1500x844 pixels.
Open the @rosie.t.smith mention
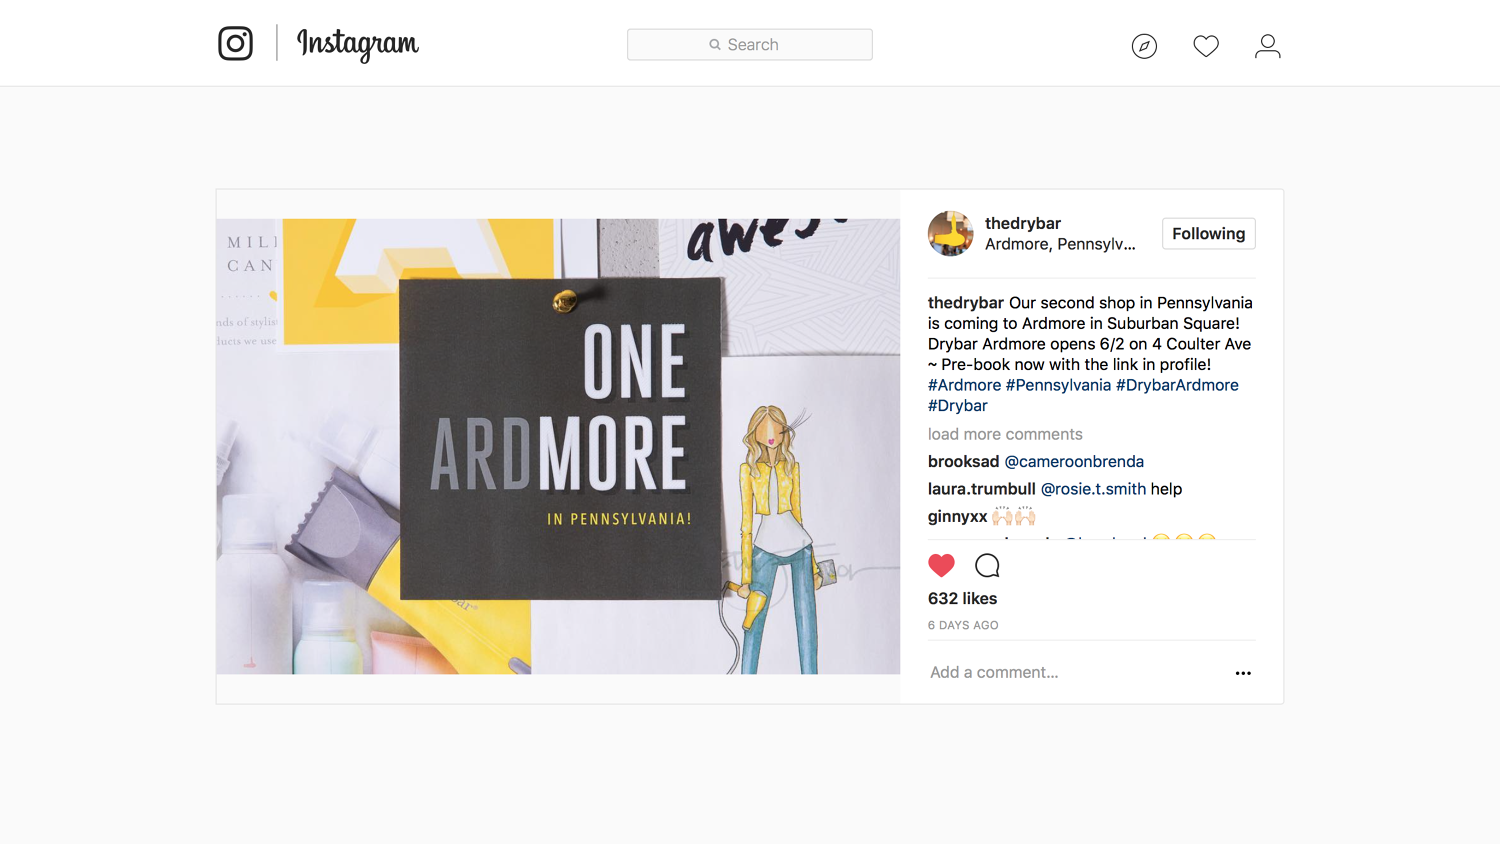(1093, 489)
